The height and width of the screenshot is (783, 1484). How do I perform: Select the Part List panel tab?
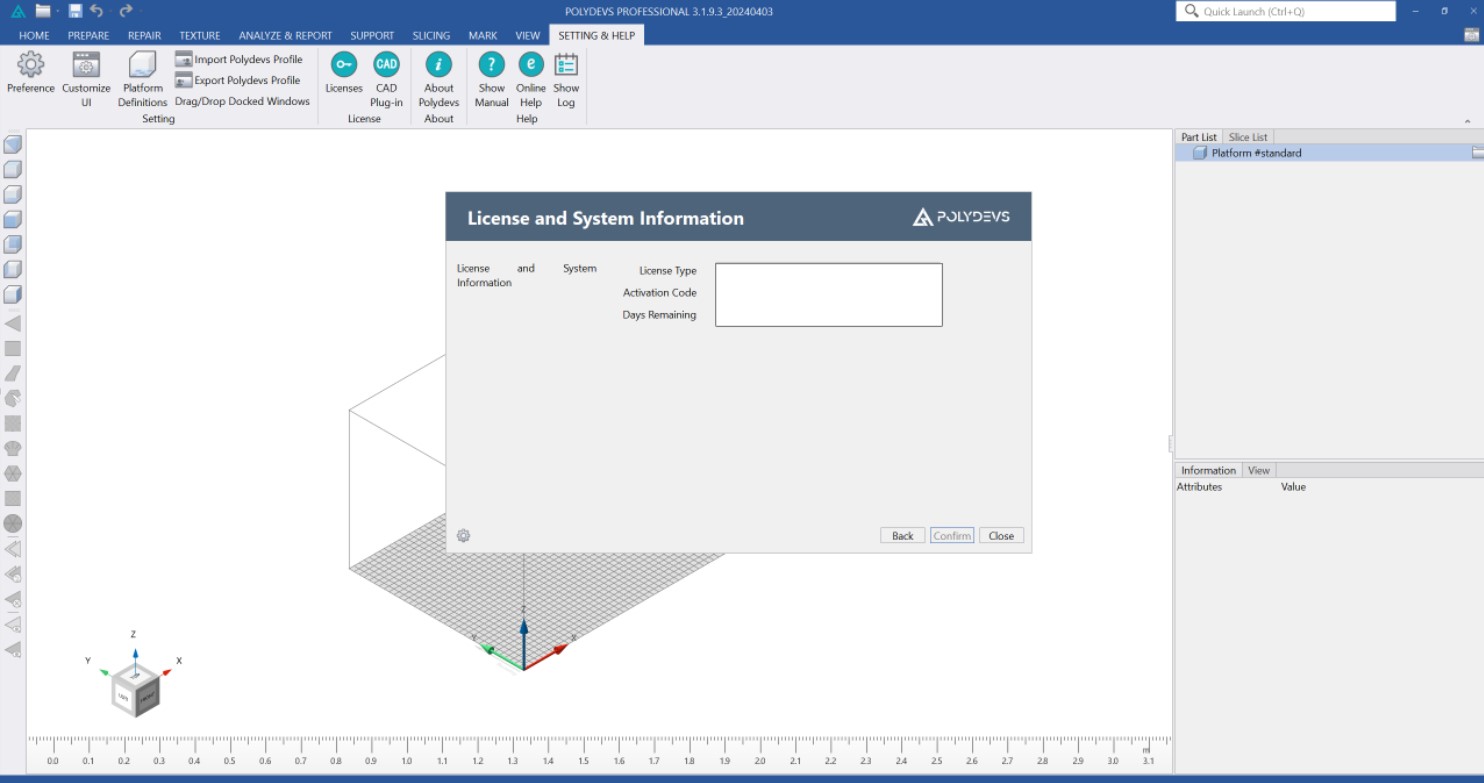[x=1199, y=137]
